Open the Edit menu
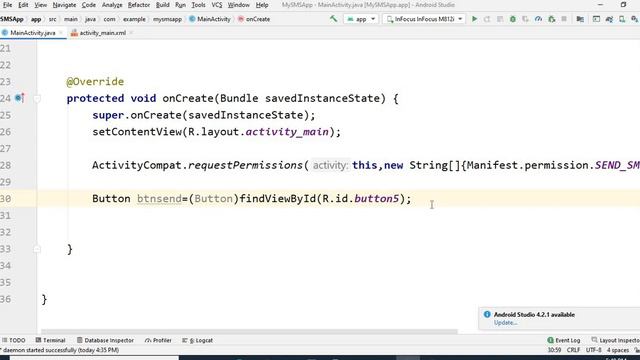 click(23, 5)
